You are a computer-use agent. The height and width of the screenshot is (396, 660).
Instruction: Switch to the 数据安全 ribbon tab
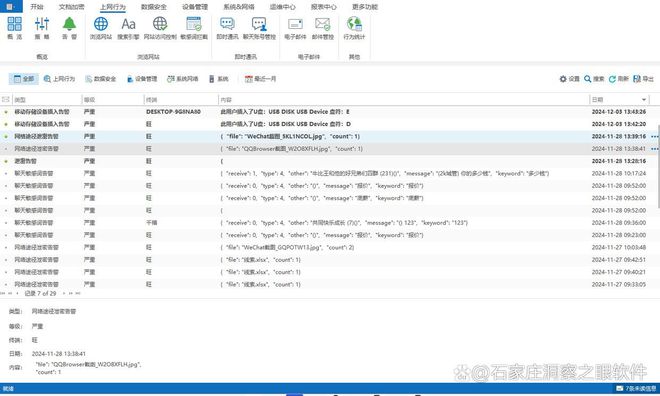[x=154, y=7]
